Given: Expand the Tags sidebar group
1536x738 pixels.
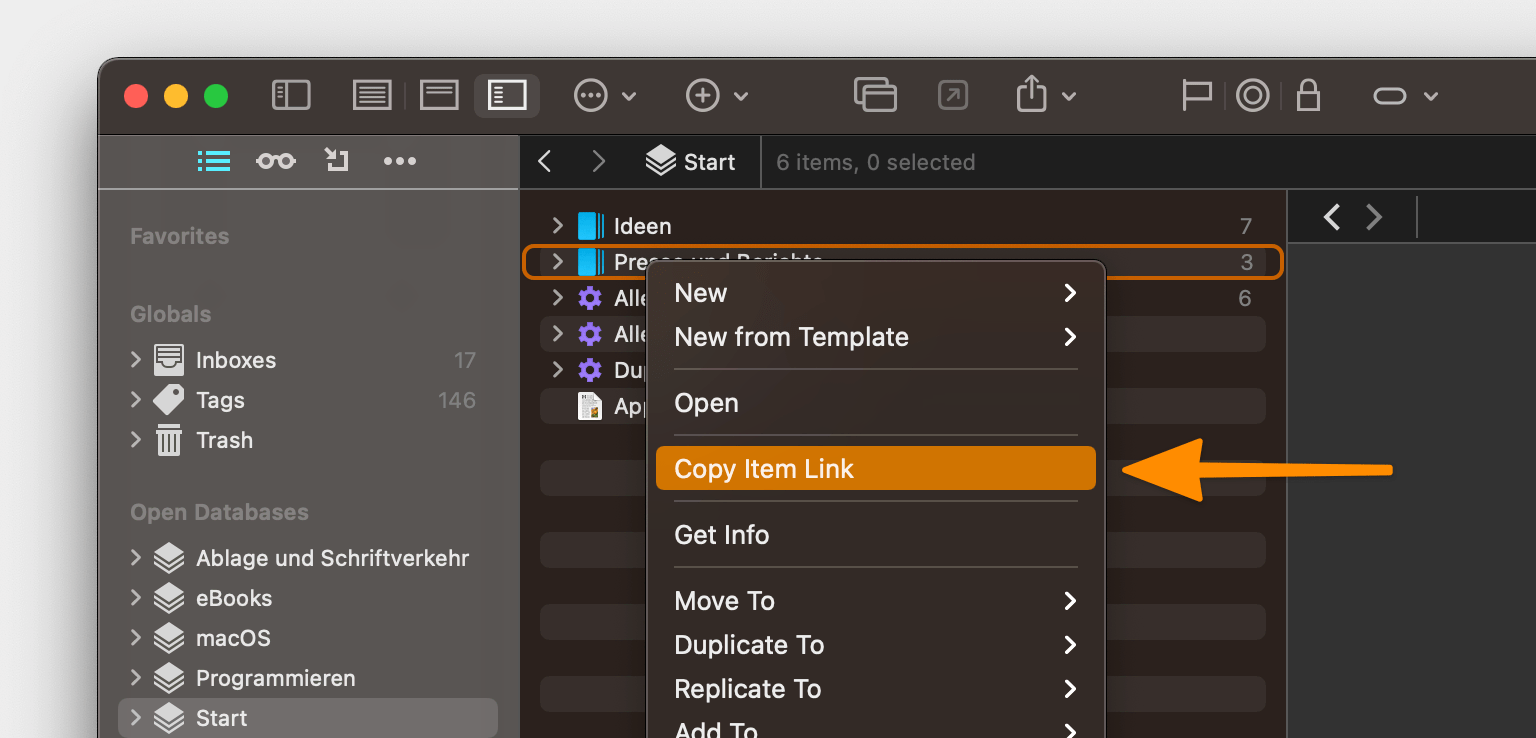Looking at the screenshot, I should point(136,399).
